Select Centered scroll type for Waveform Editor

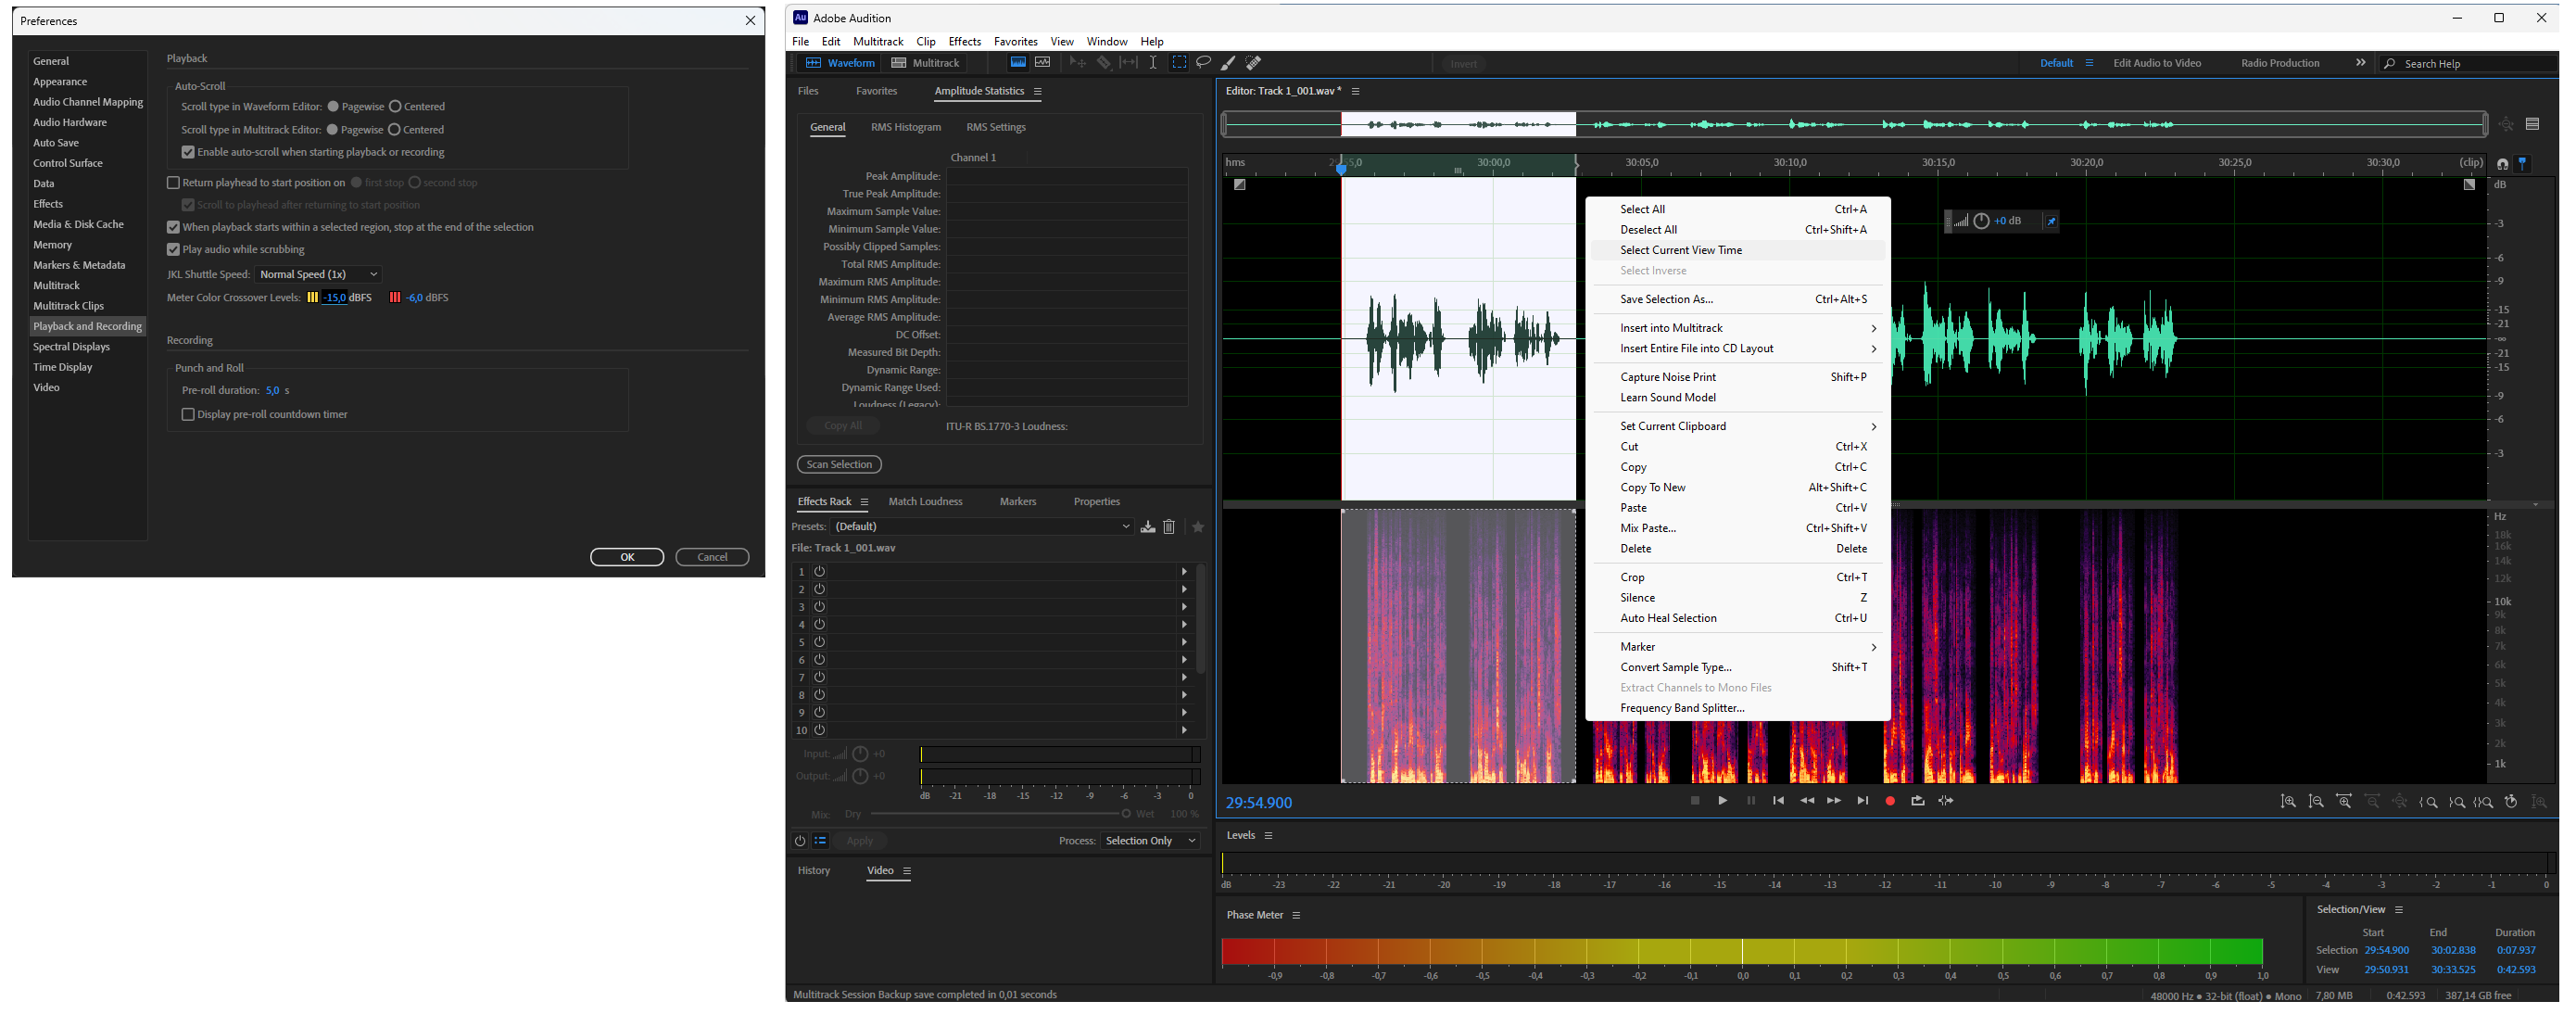point(396,106)
